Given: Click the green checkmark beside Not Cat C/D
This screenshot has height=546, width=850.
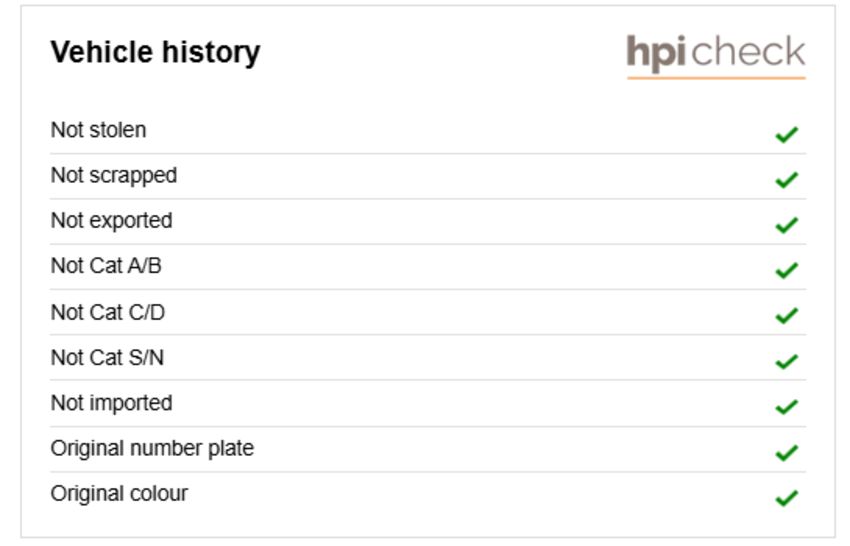Looking at the screenshot, I should (787, 316).
